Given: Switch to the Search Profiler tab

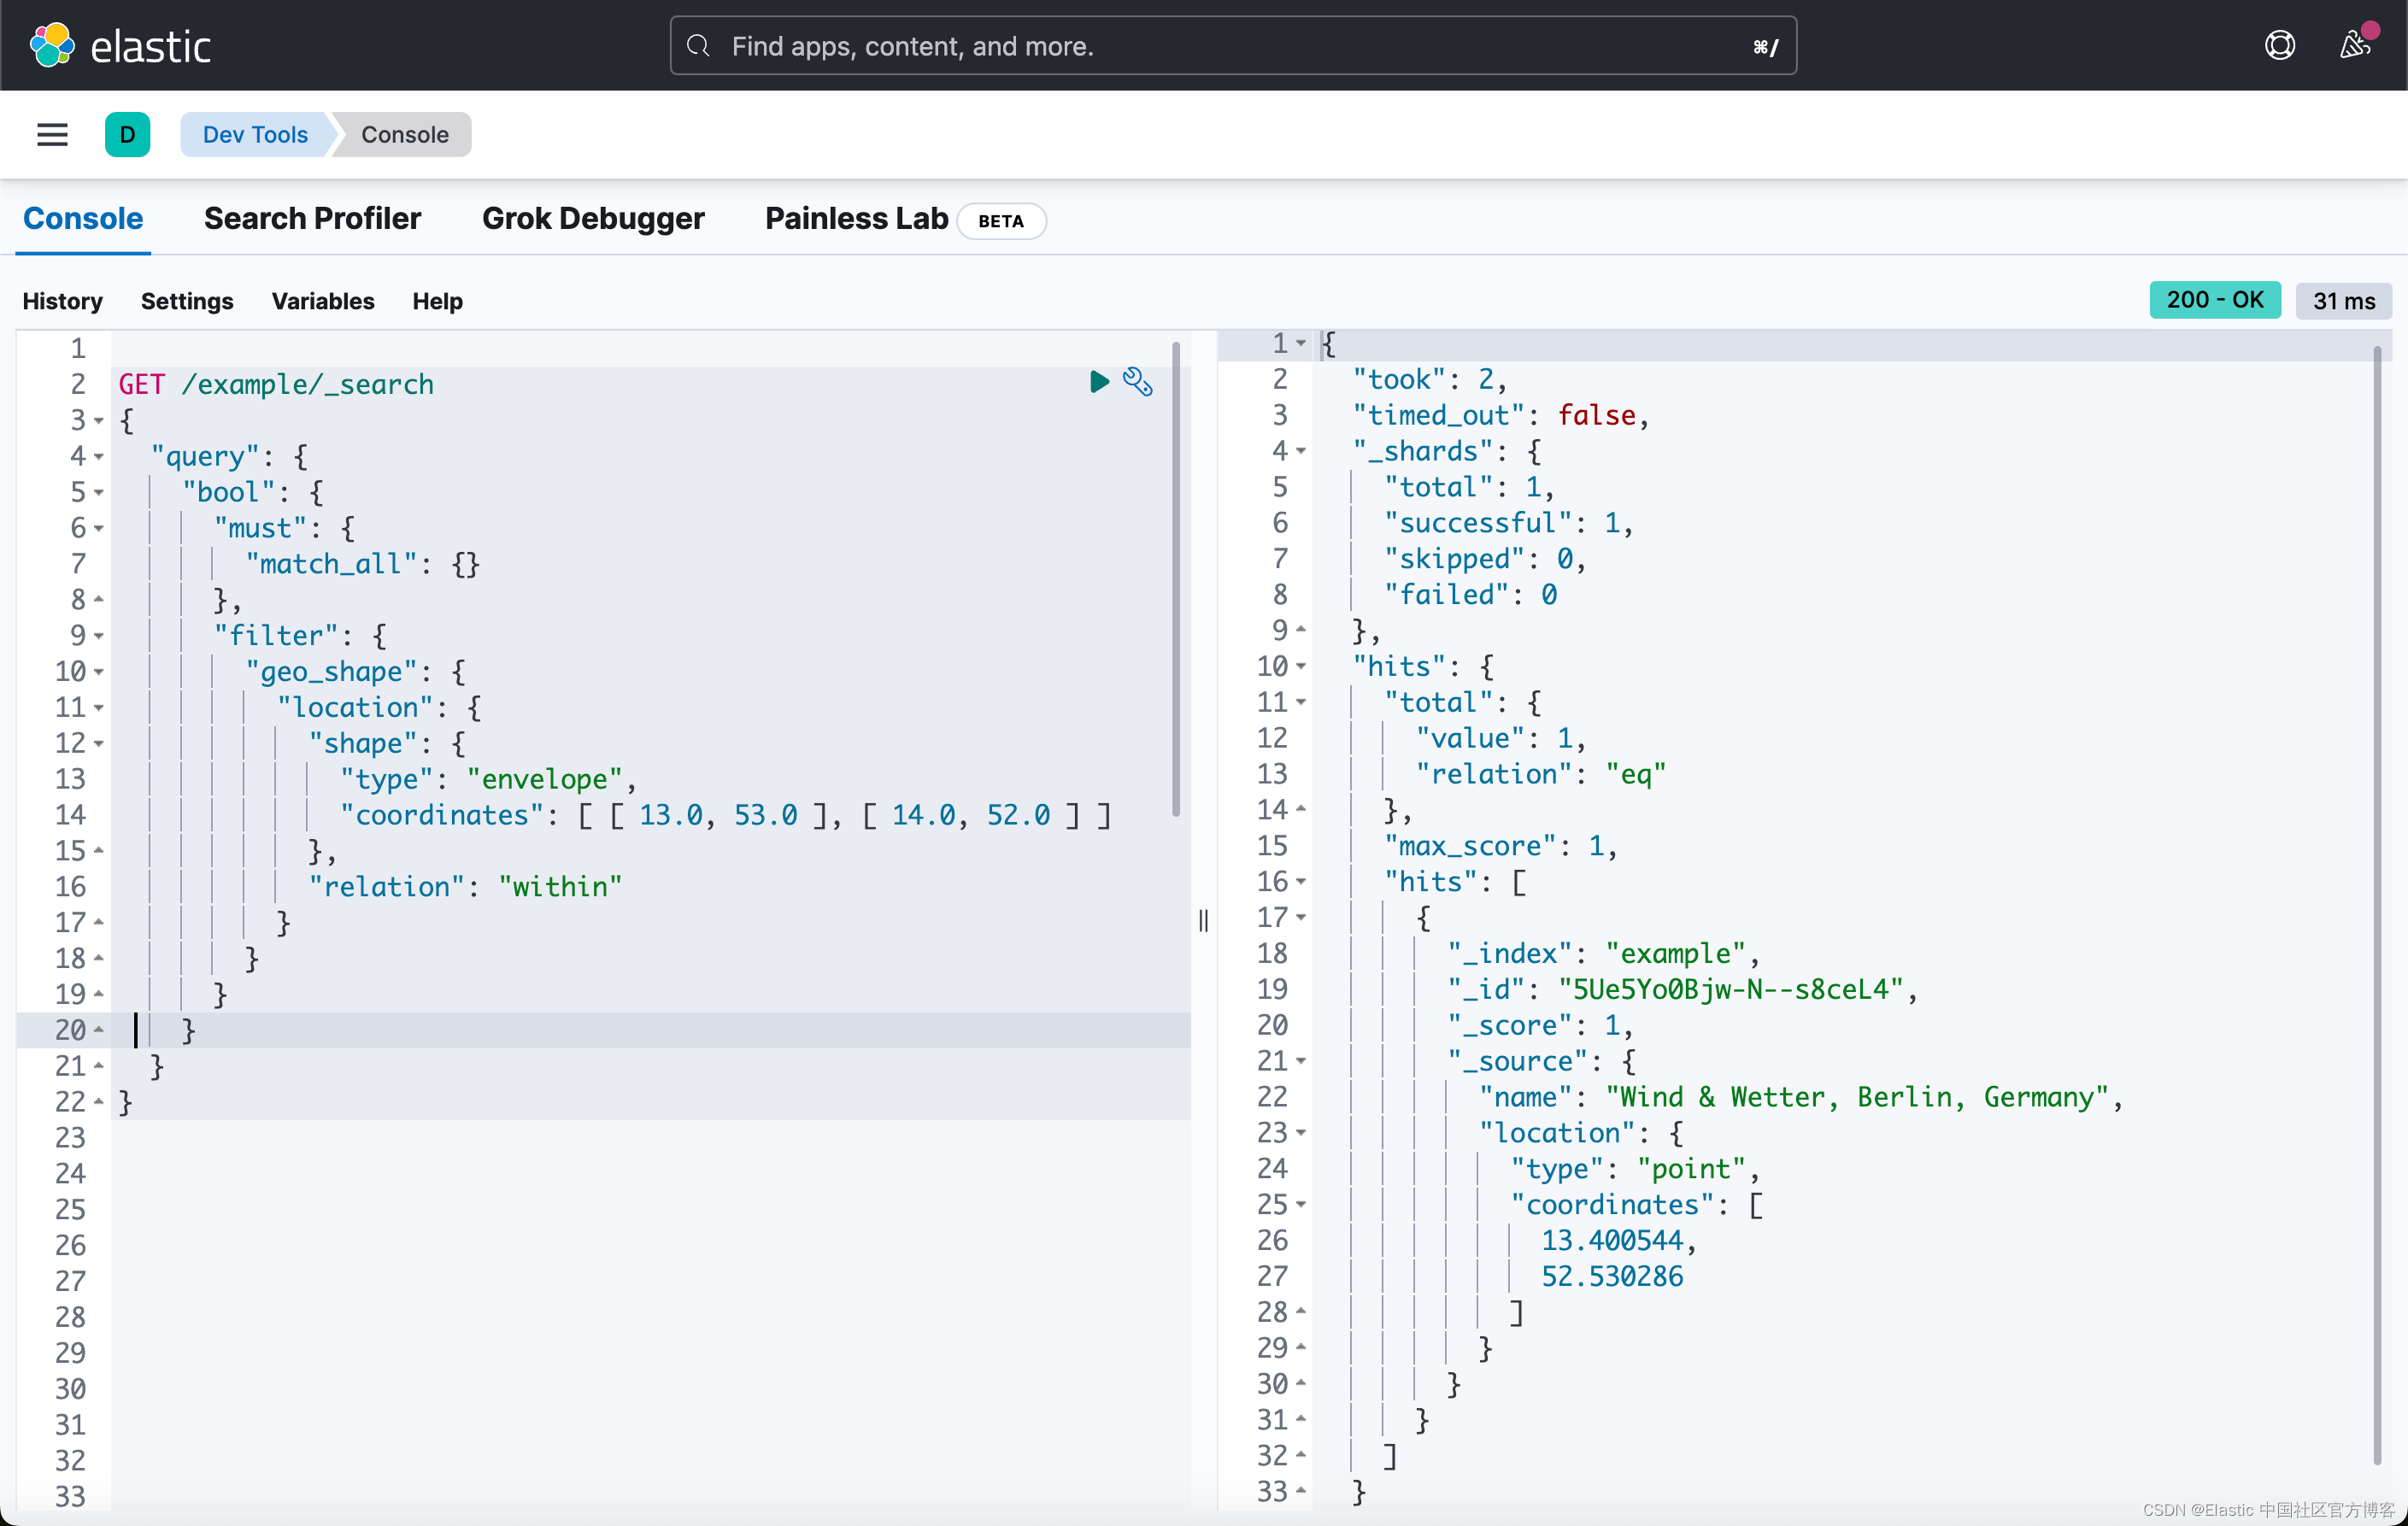Looking at the screenshot, I should [x=313, y=219].
